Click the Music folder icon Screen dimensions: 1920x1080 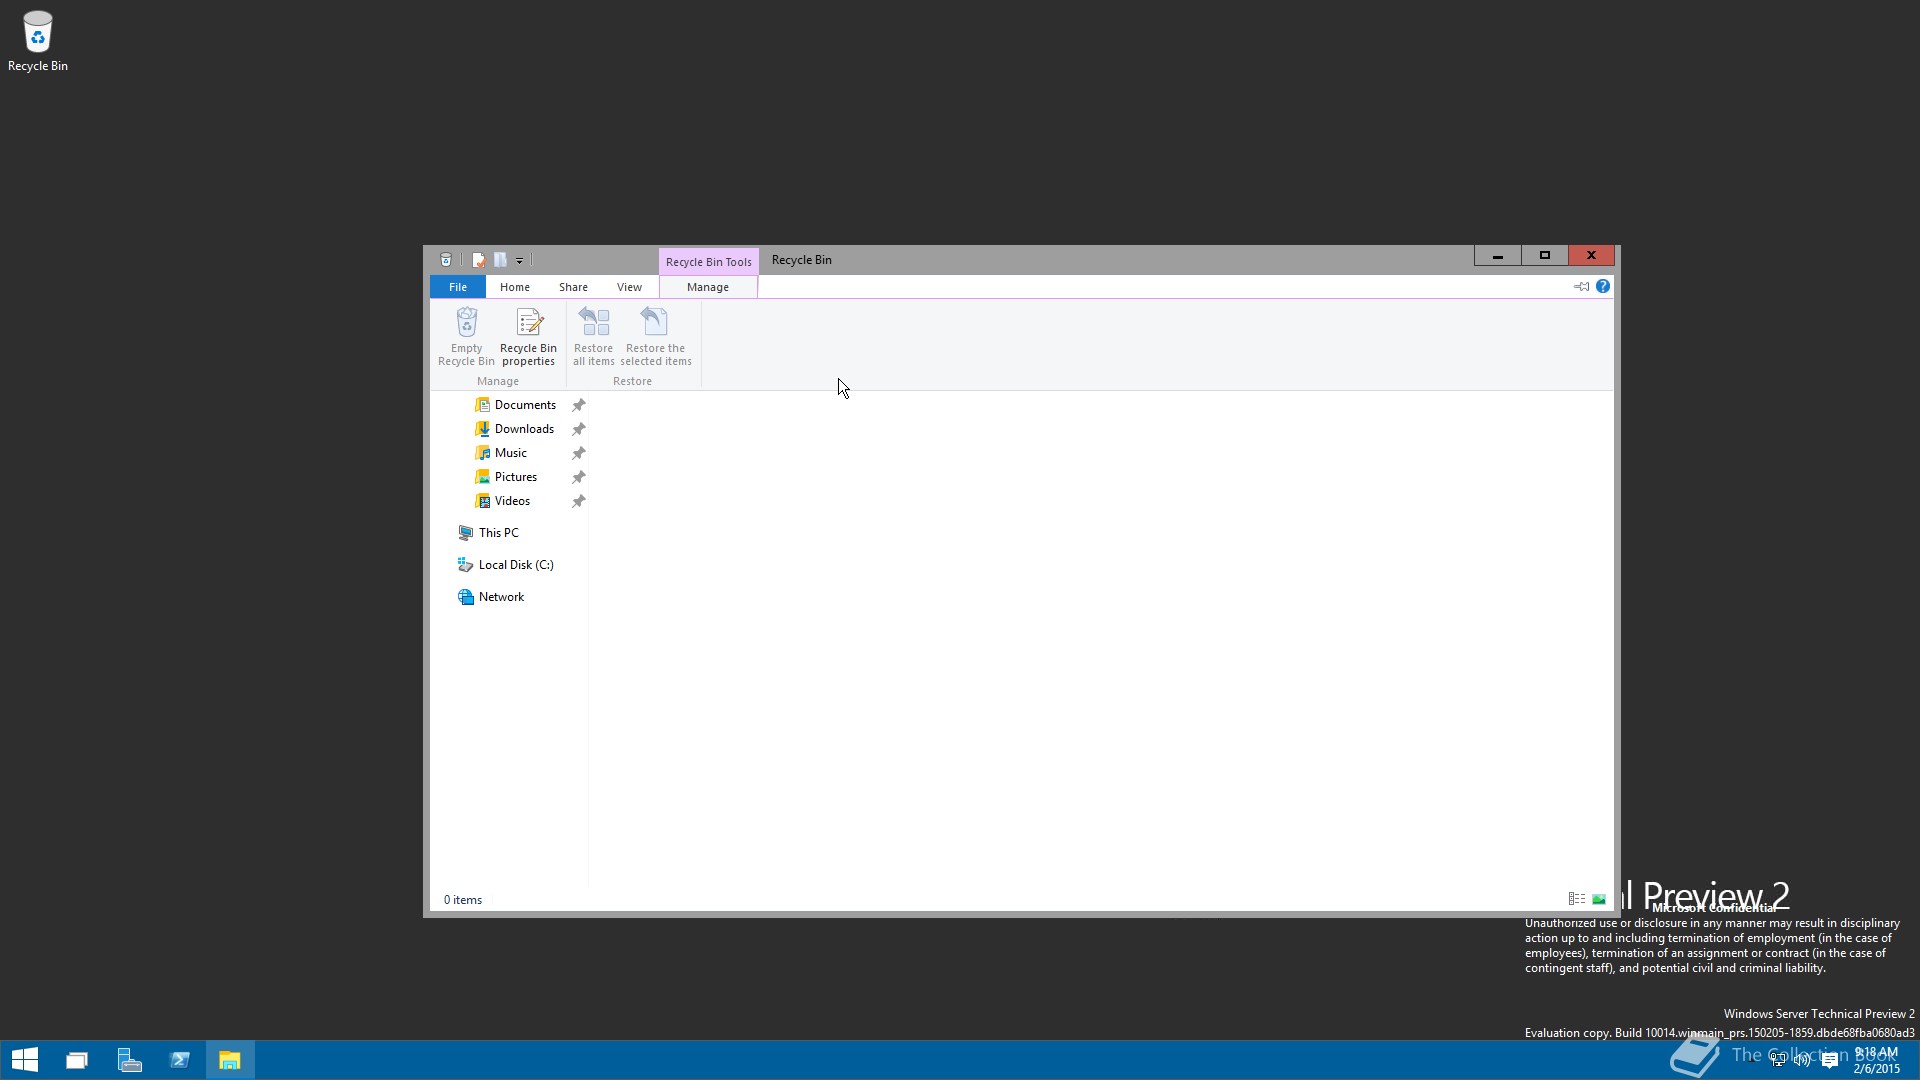click(482, 453)
